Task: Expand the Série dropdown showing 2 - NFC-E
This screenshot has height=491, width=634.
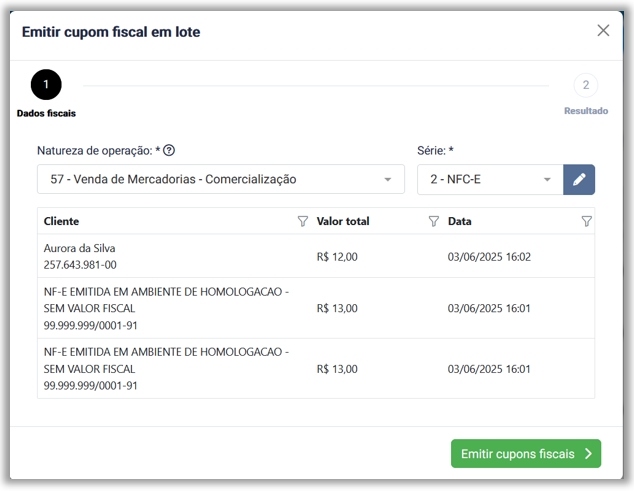Action: click(547, 180)
